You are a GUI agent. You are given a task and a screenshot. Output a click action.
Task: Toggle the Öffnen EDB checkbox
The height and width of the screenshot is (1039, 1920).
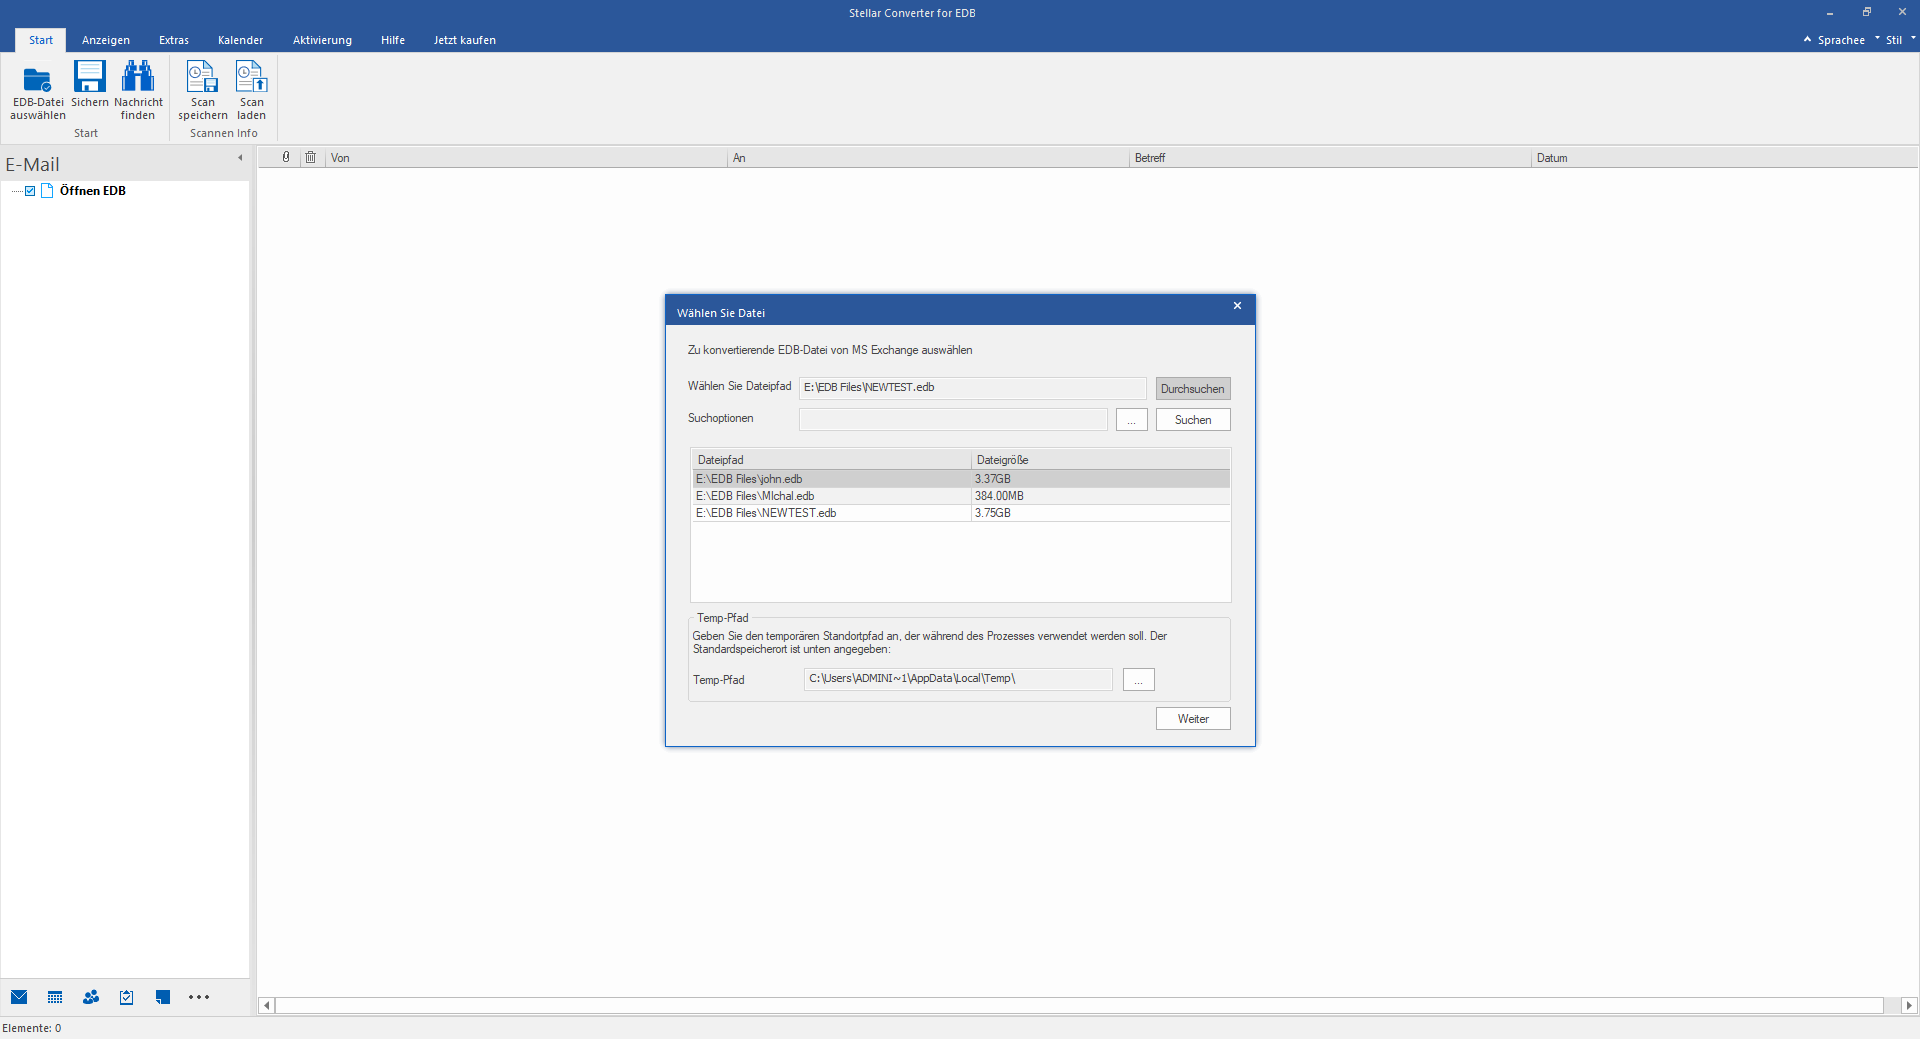click(30, 191)
